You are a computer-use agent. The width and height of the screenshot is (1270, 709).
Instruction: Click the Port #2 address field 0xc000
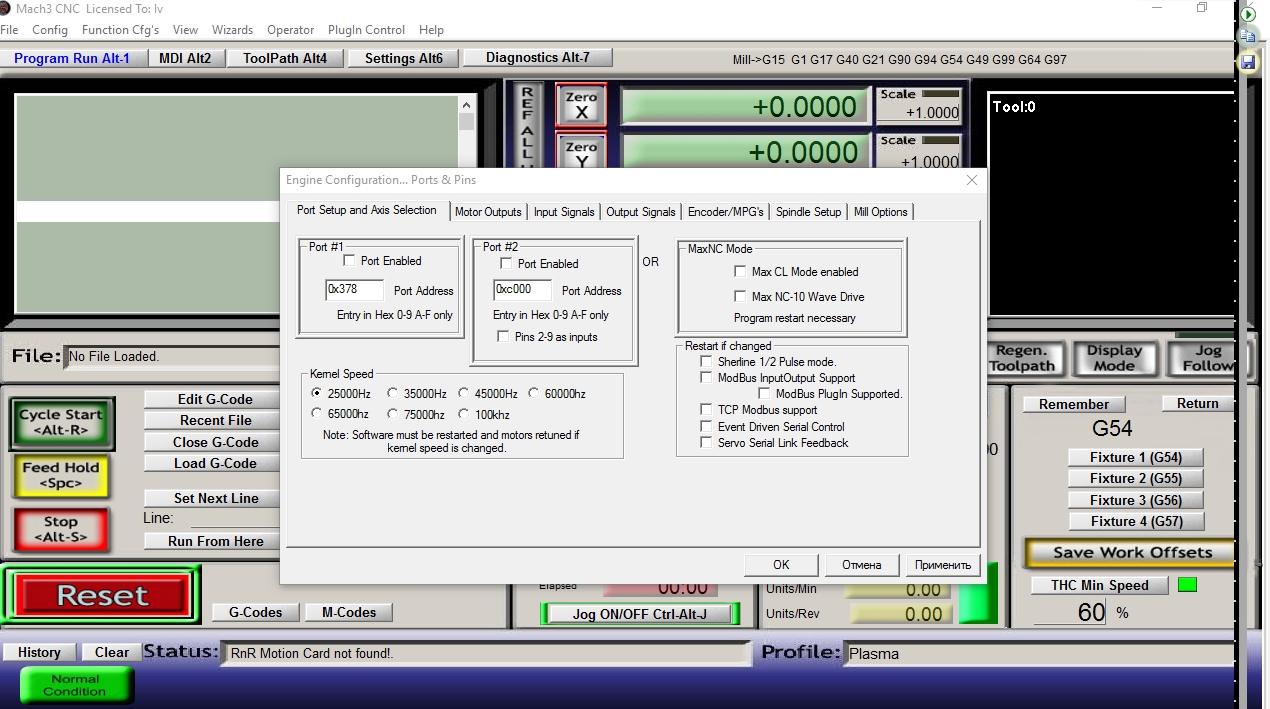[522, 290]
